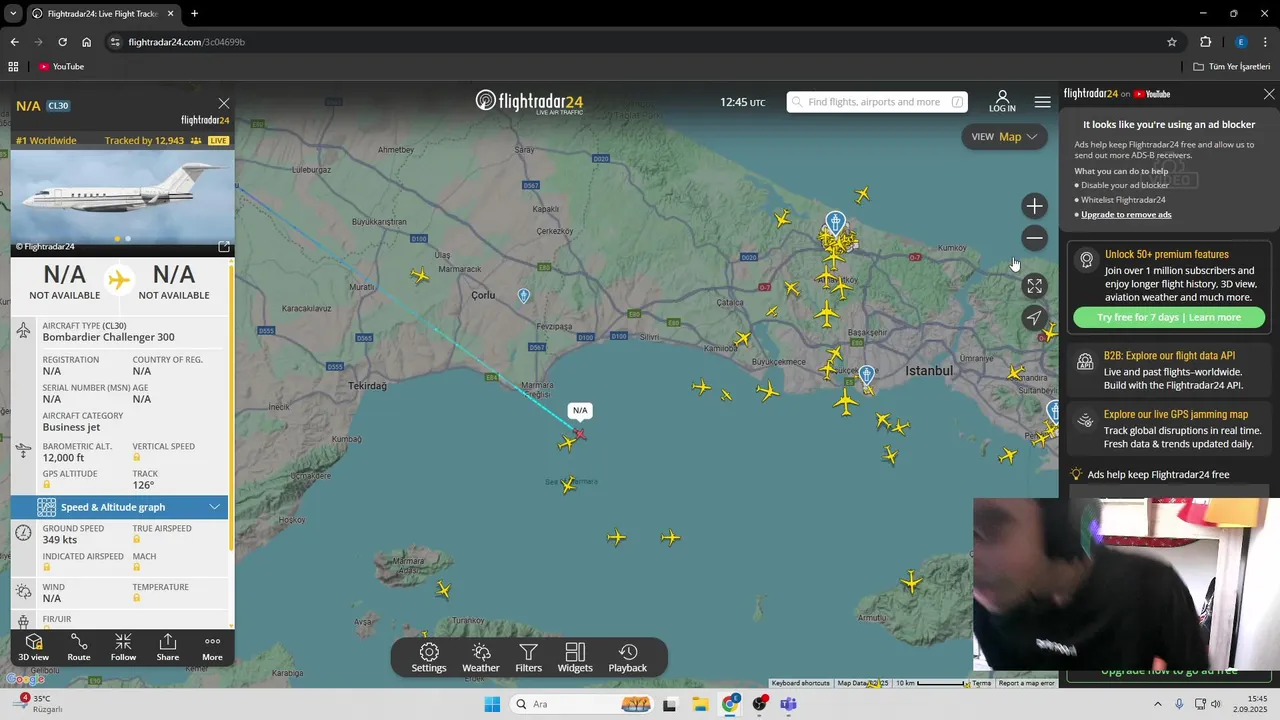Click the Log In user icon

point(1002,101)
